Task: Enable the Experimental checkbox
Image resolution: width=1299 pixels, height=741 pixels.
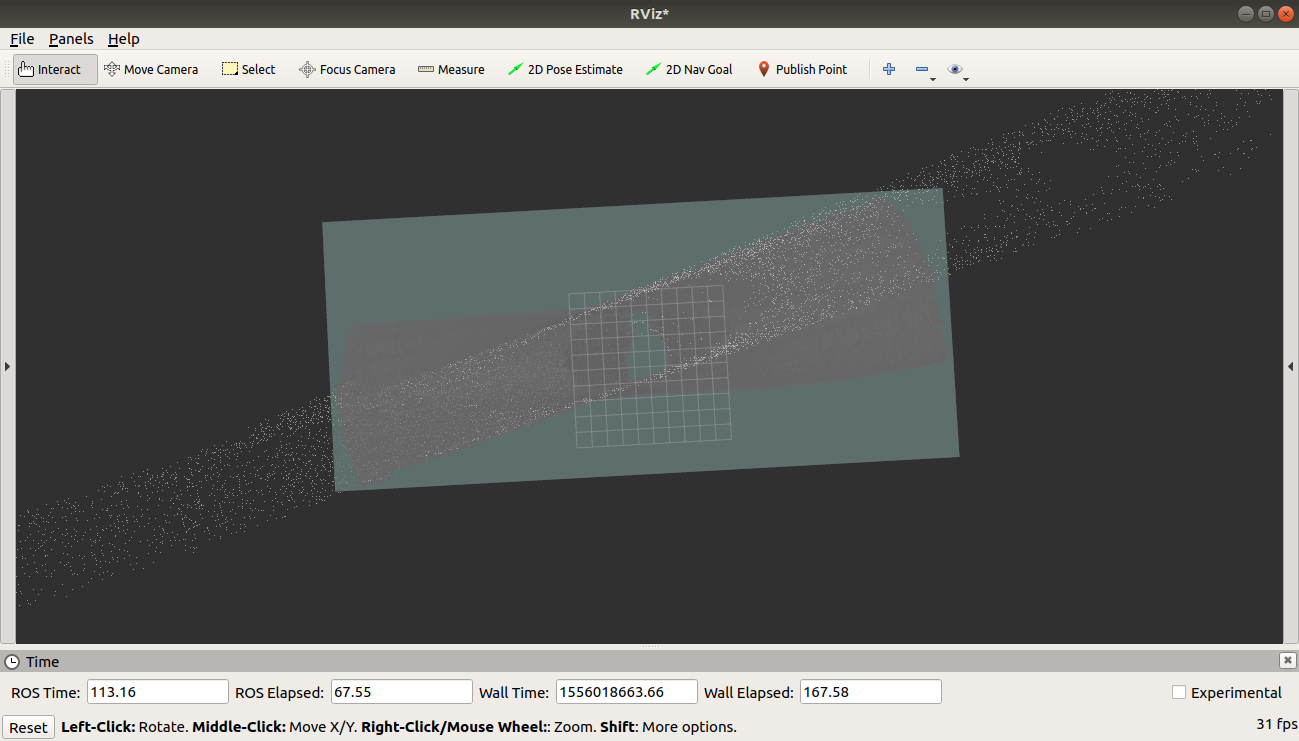Action: click(x=1179, y=692)
